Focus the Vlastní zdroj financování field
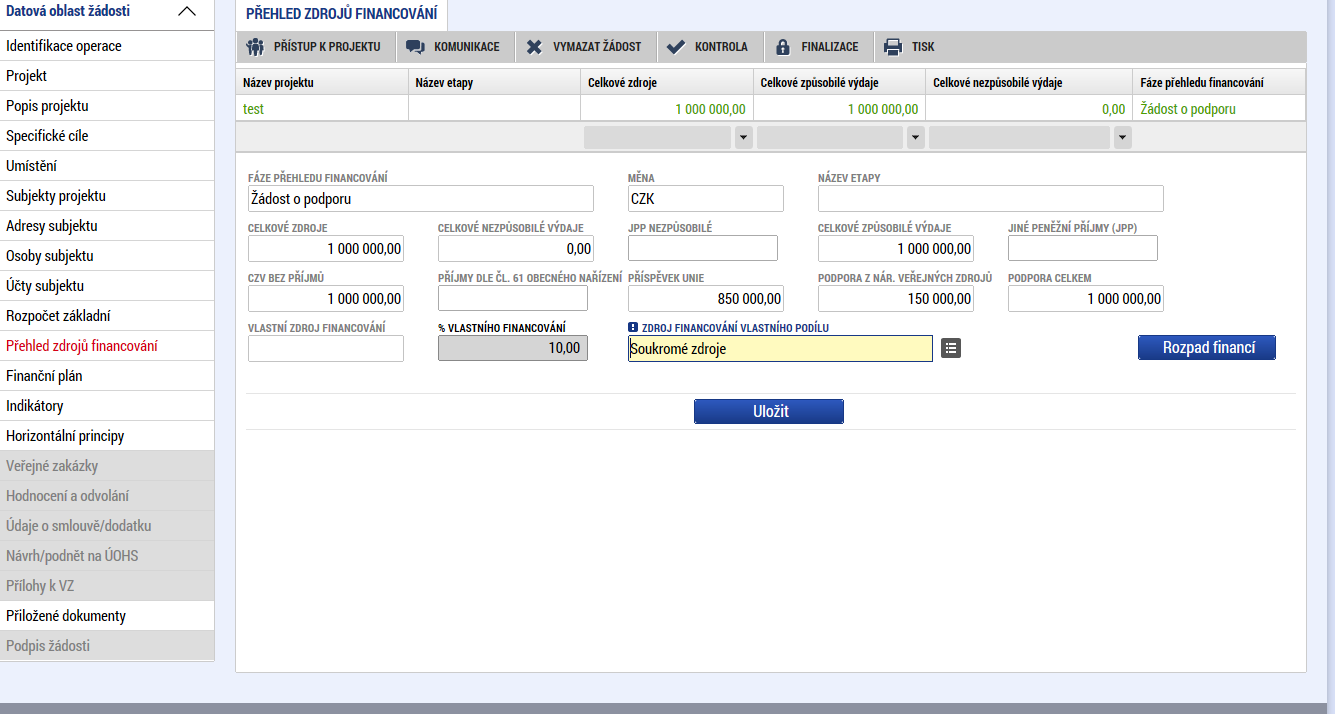1335x714 pixels. pos(326,348)
